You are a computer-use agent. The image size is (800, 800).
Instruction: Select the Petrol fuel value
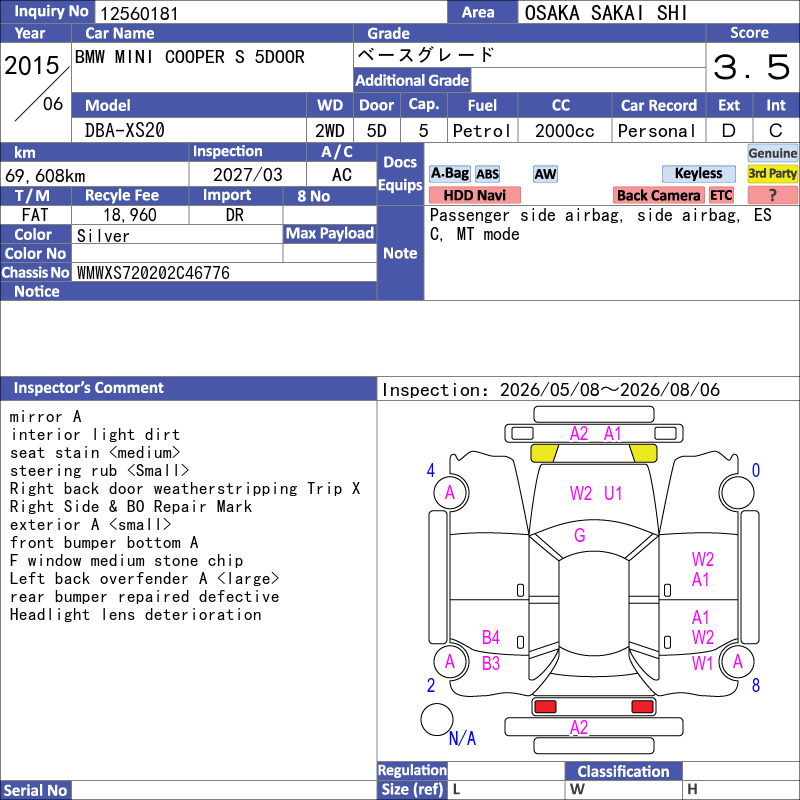click(x=482, y=131)
